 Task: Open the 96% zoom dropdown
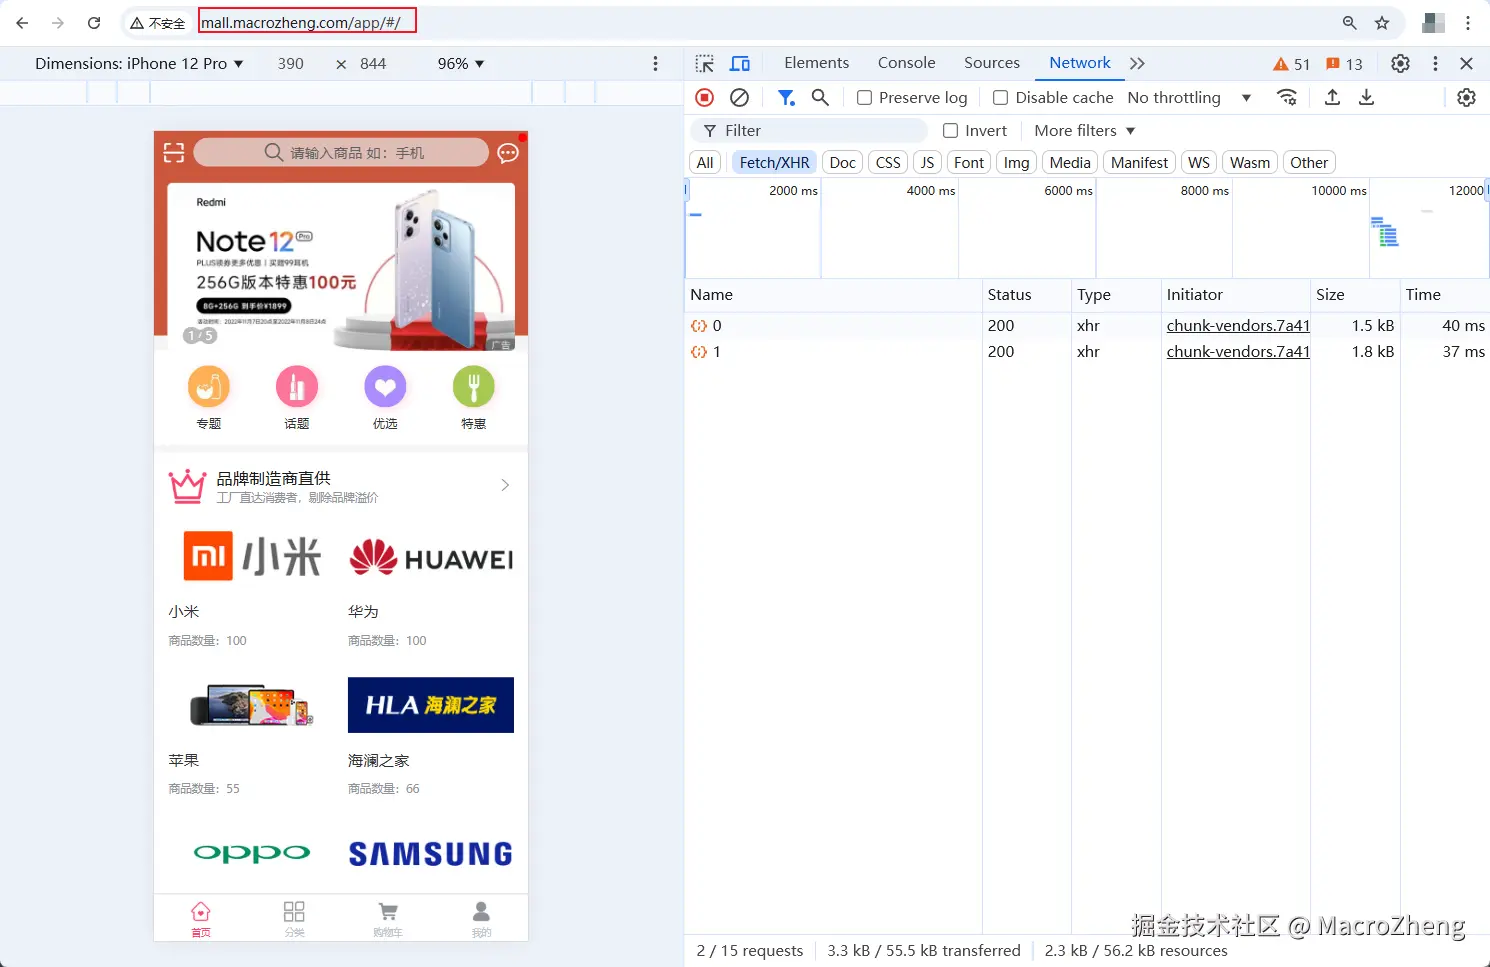tap(460, 63)
